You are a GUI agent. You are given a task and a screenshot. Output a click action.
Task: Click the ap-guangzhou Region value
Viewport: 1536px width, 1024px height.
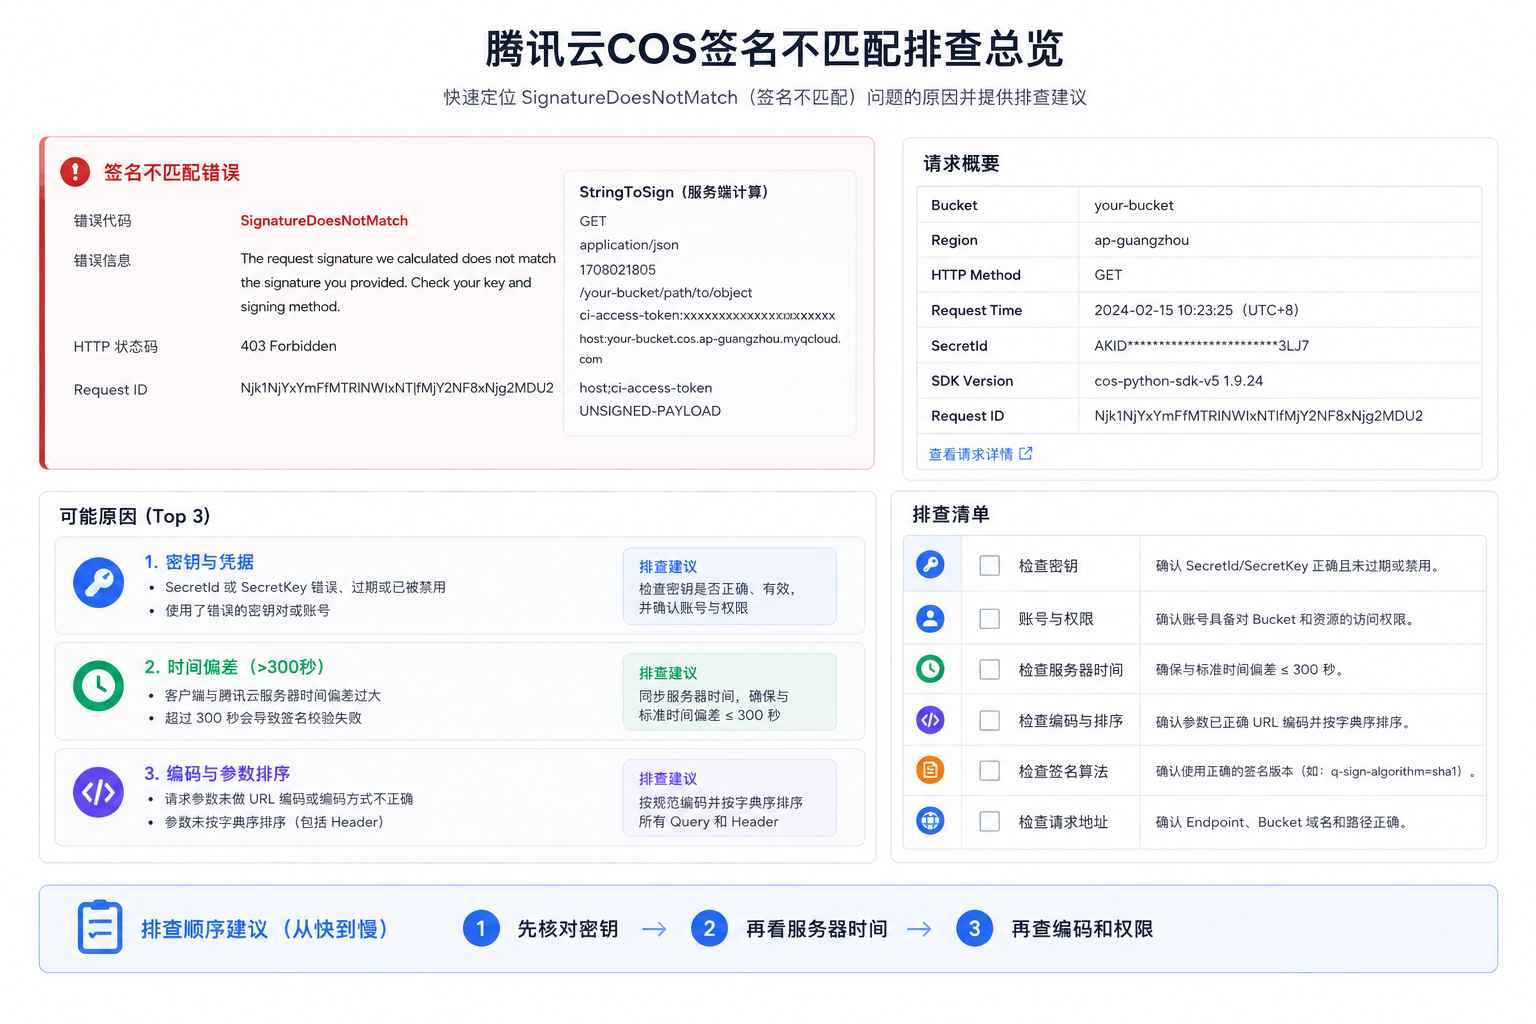point(1141,240)
